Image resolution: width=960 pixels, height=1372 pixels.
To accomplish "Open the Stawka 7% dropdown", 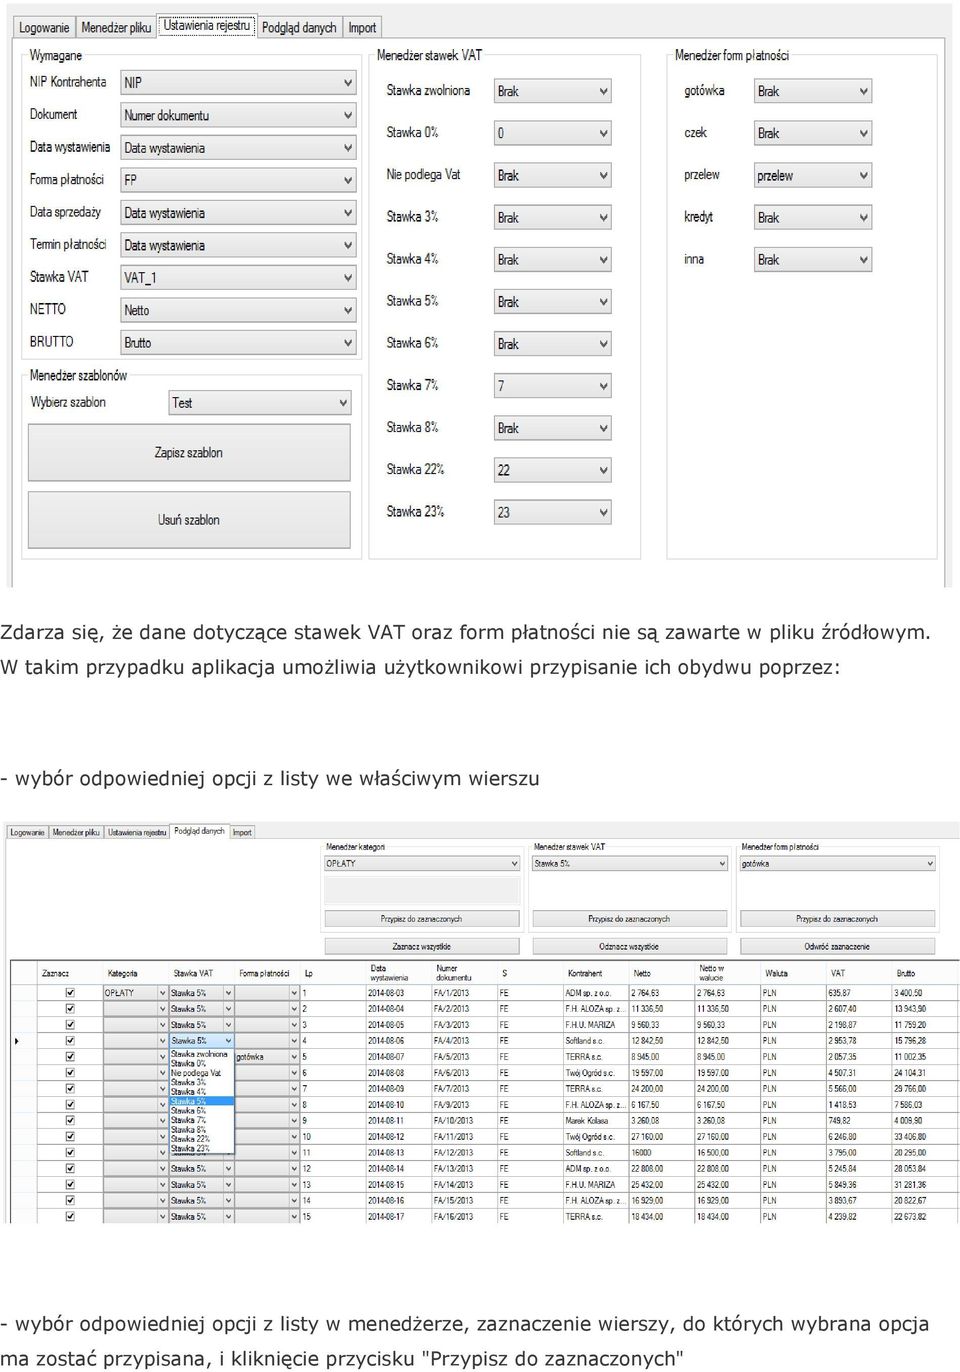I will (552, 386).
